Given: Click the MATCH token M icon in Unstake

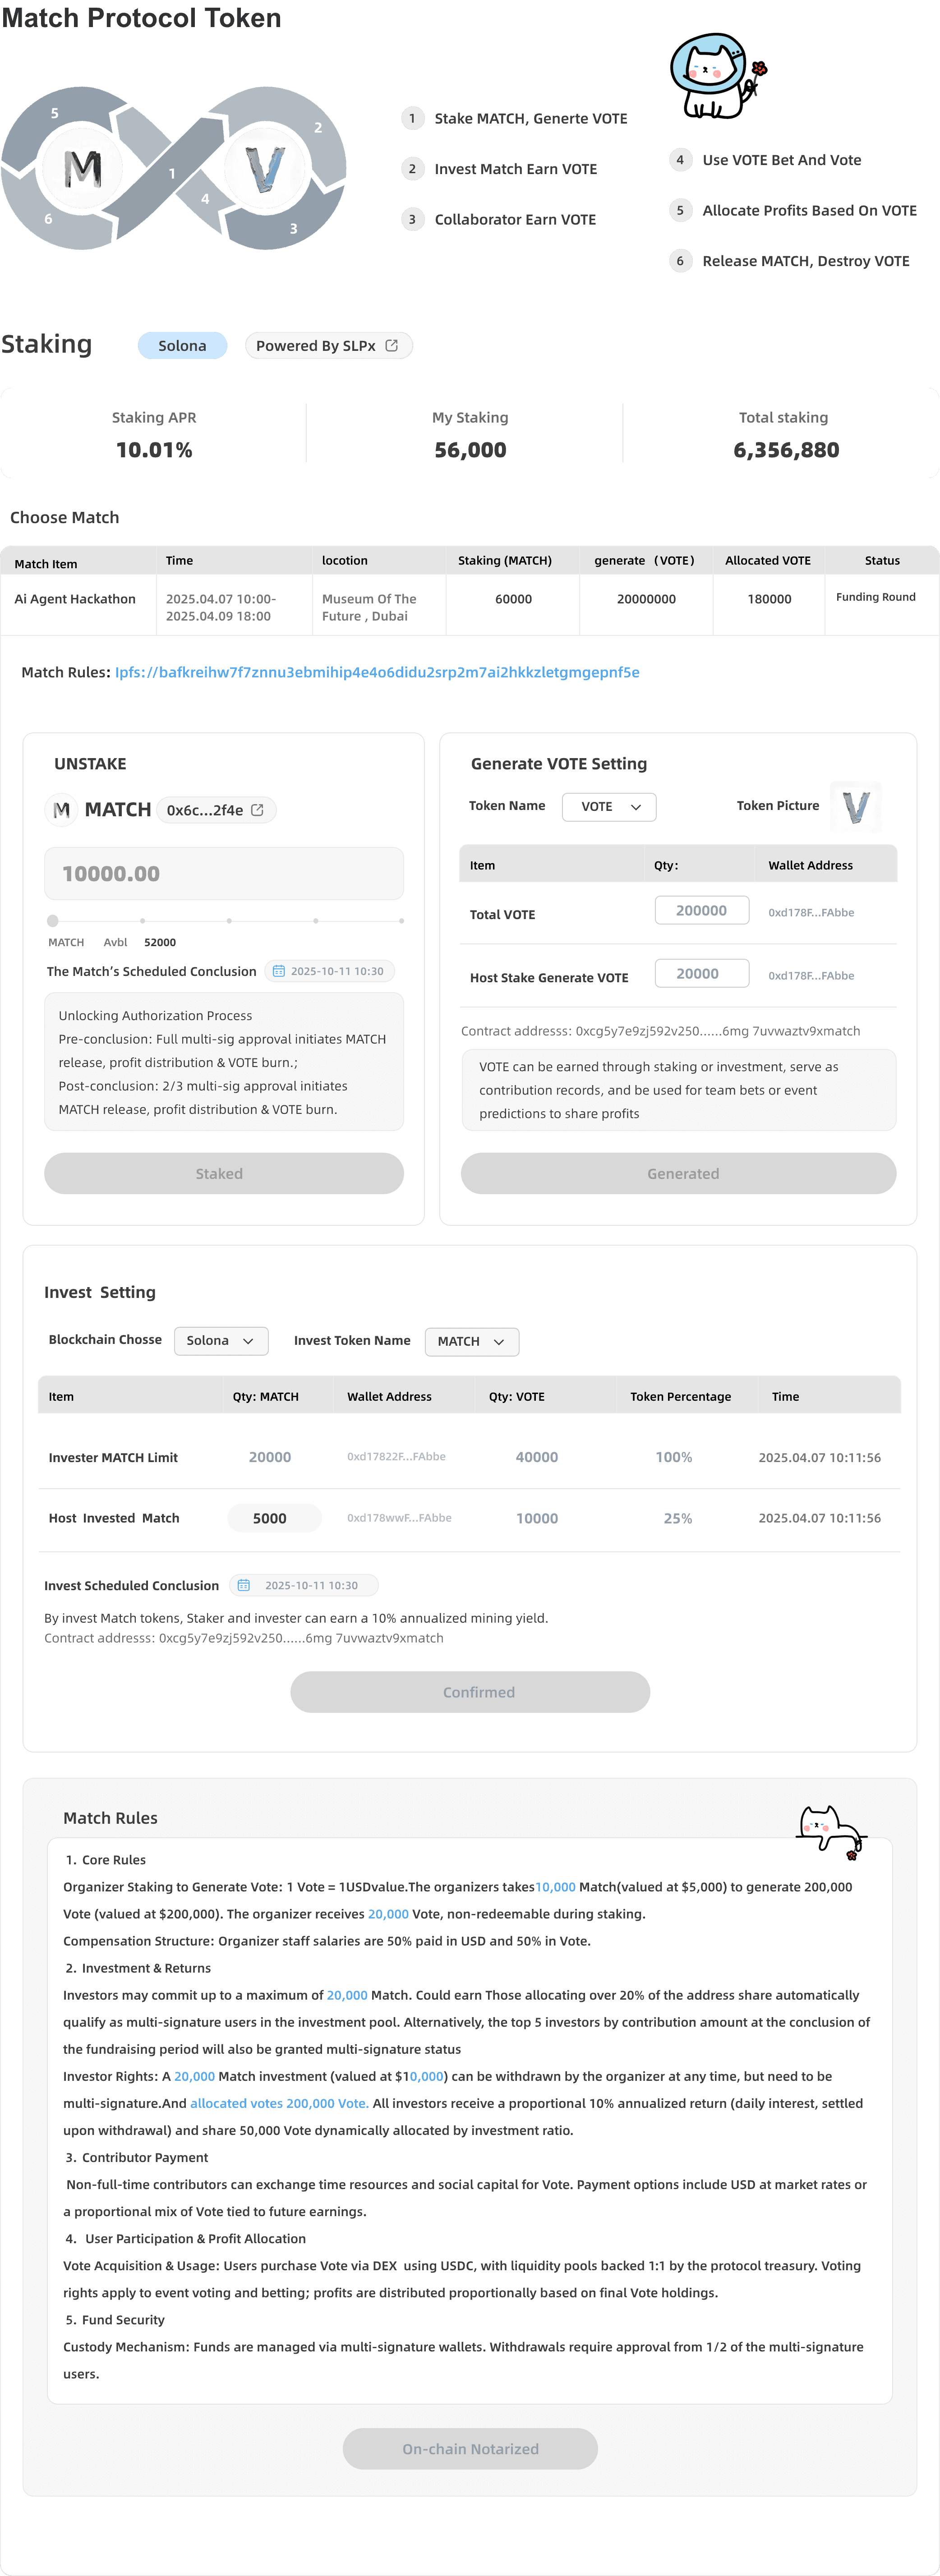Looking at the screenshot, I should coord(62,810).
